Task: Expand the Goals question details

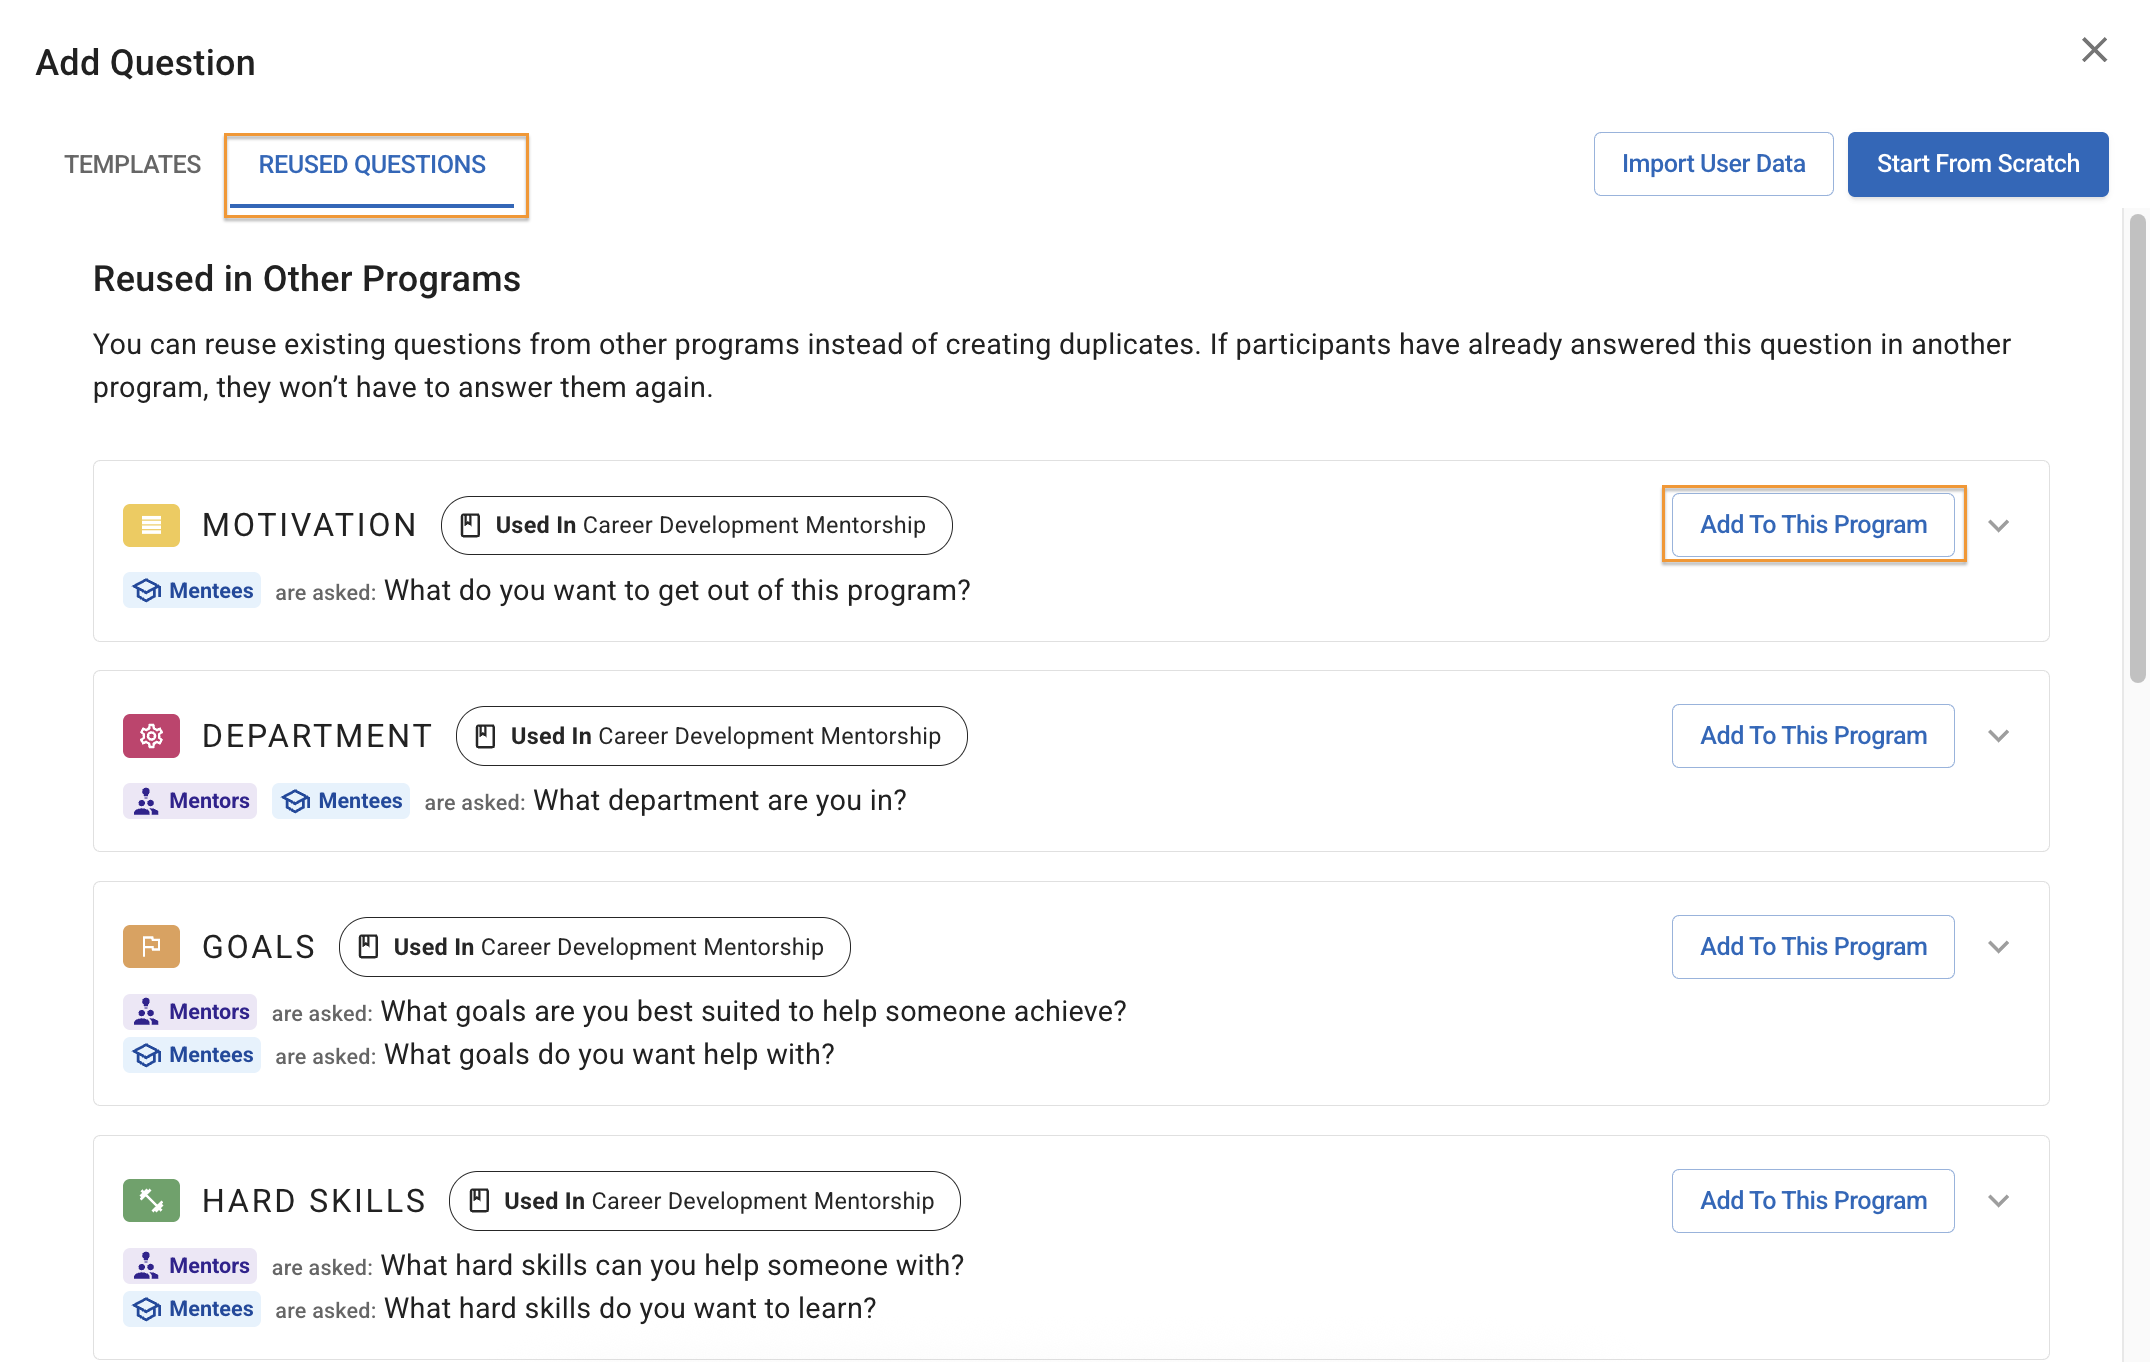Action: click(1999, 946)
